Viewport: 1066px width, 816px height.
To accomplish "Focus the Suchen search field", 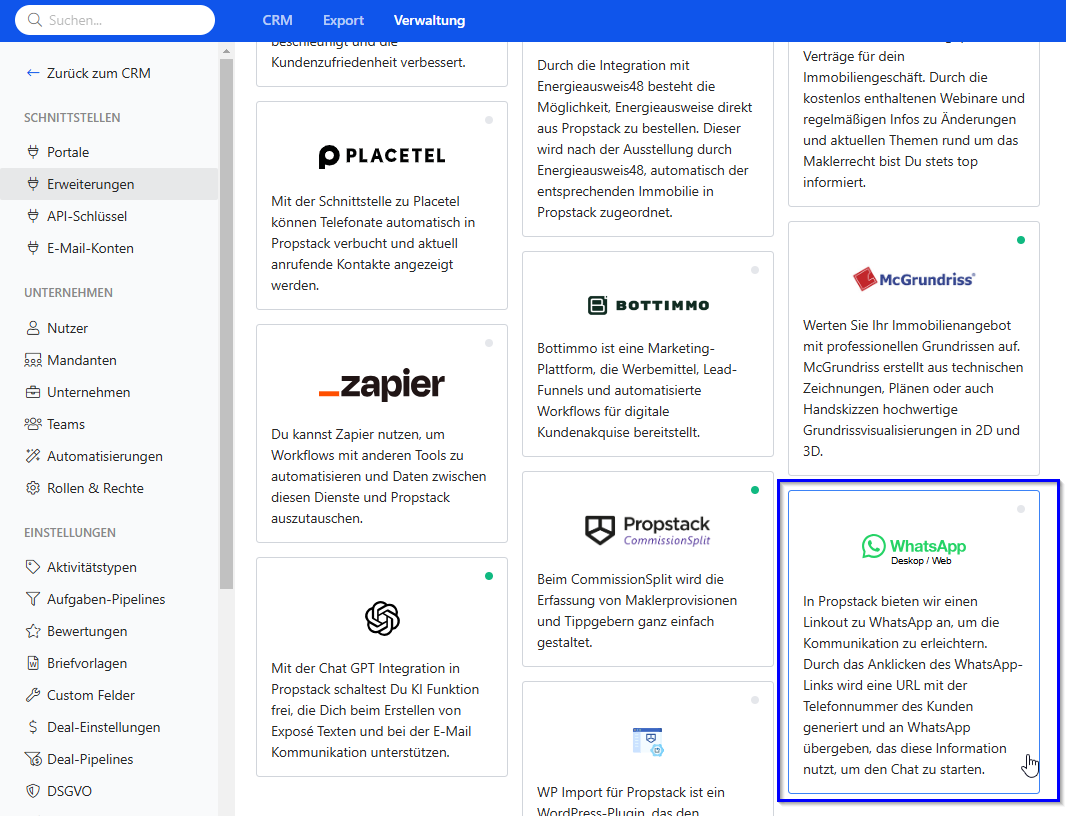I will click(120, 20).
